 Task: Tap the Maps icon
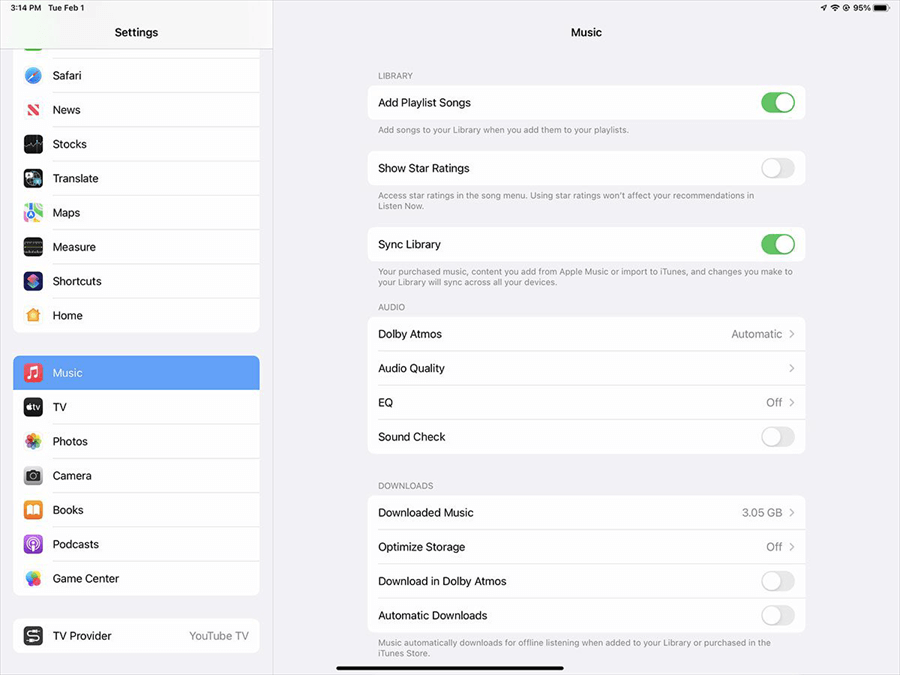pos(34,213)
